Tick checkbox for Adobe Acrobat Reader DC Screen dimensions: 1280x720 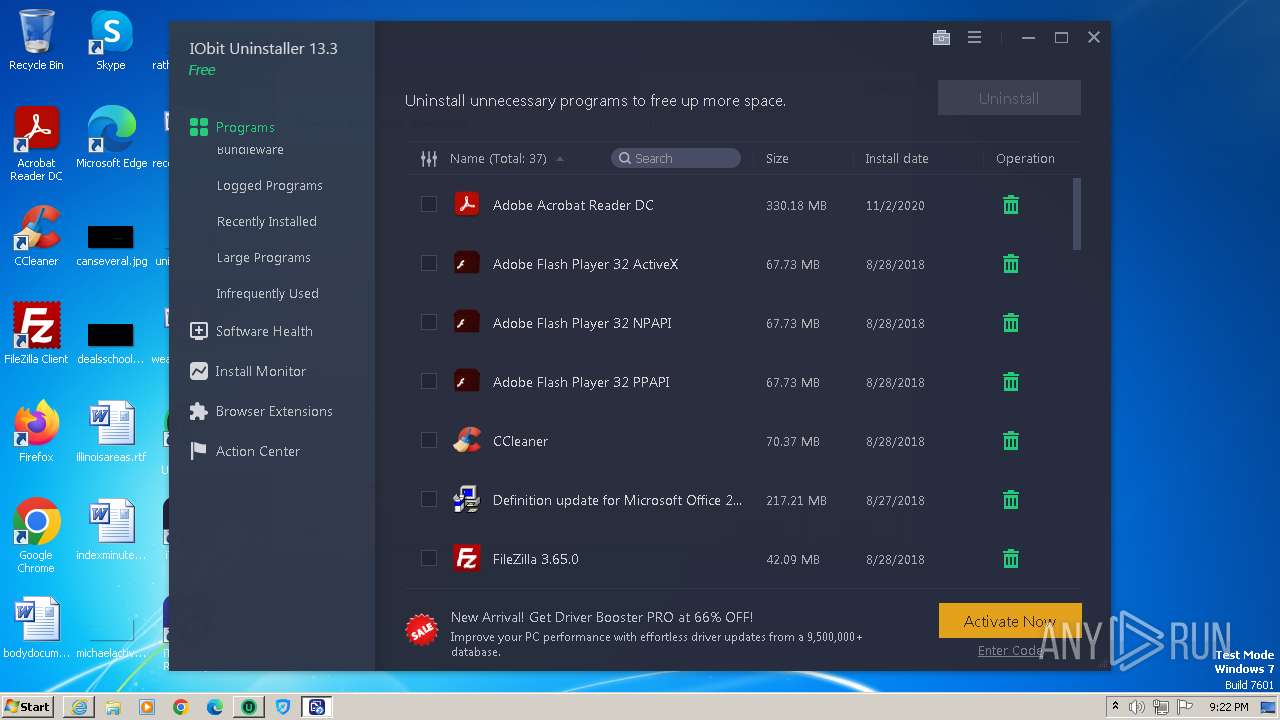click(x=429, y=205)
